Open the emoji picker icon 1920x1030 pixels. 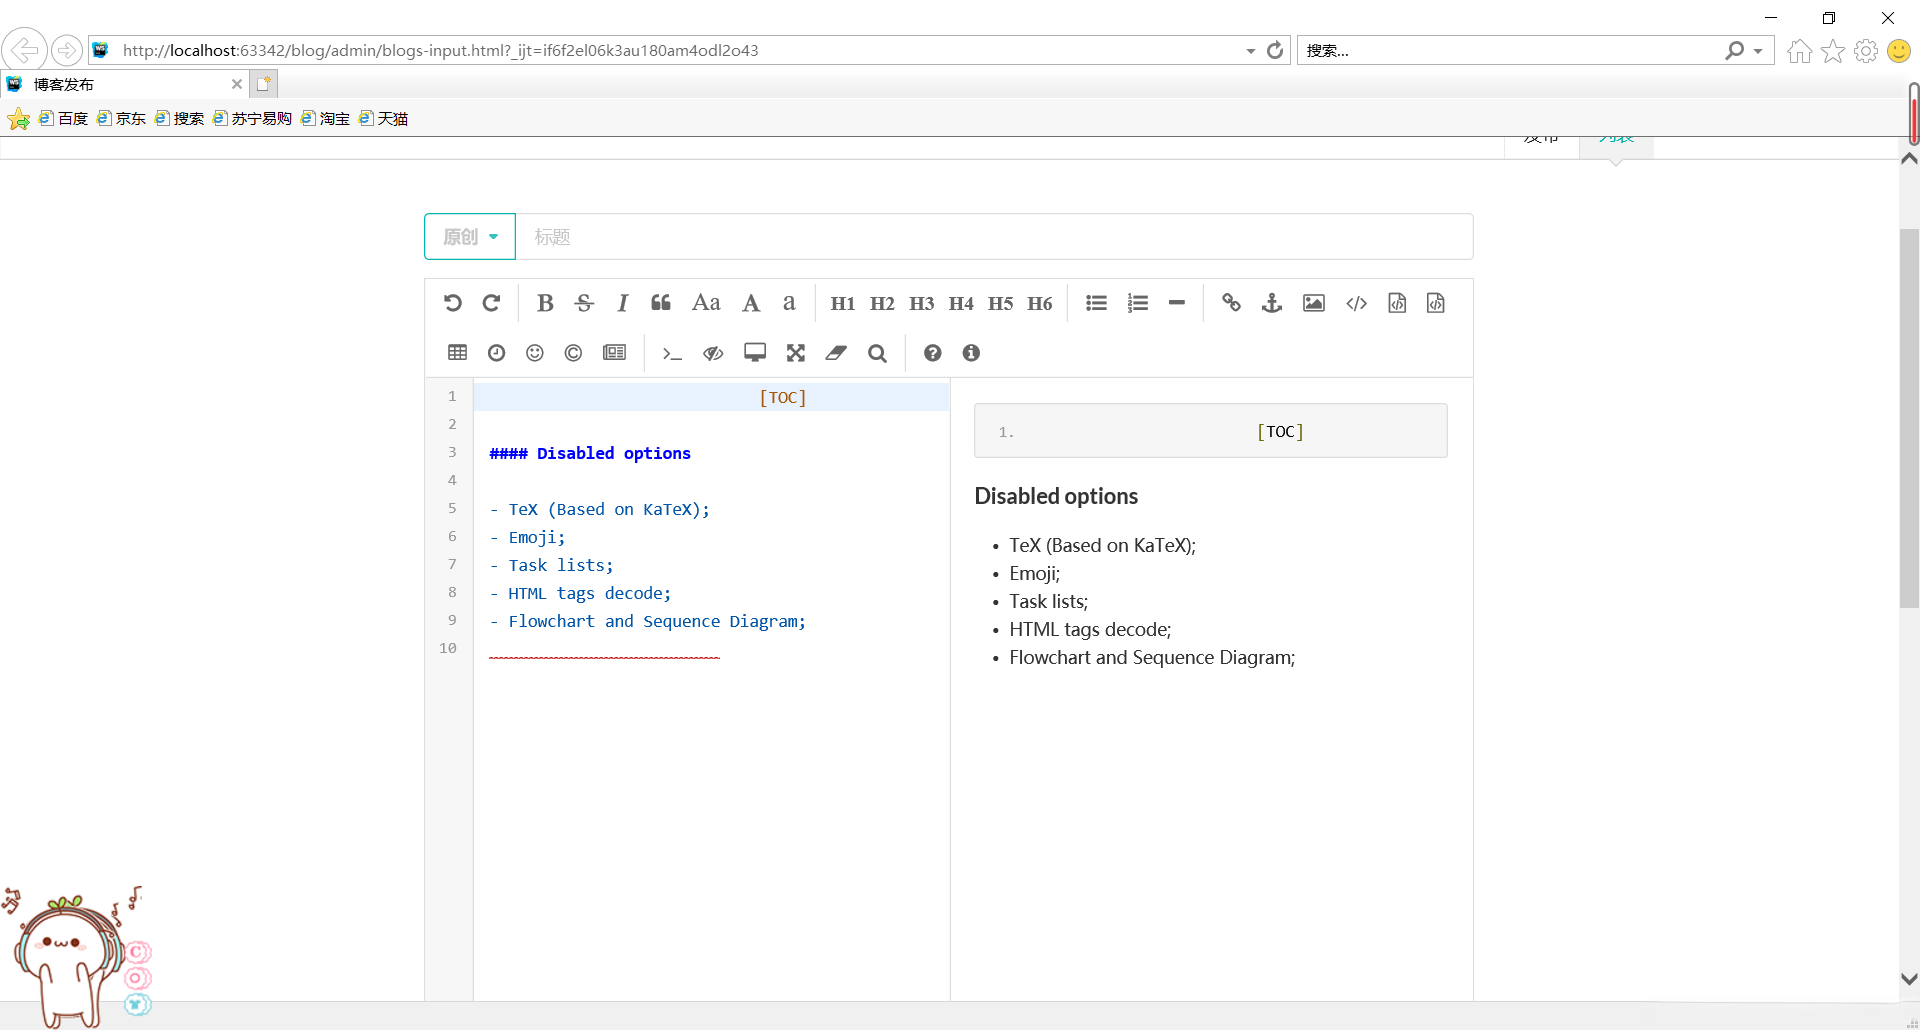pos(535,353)
